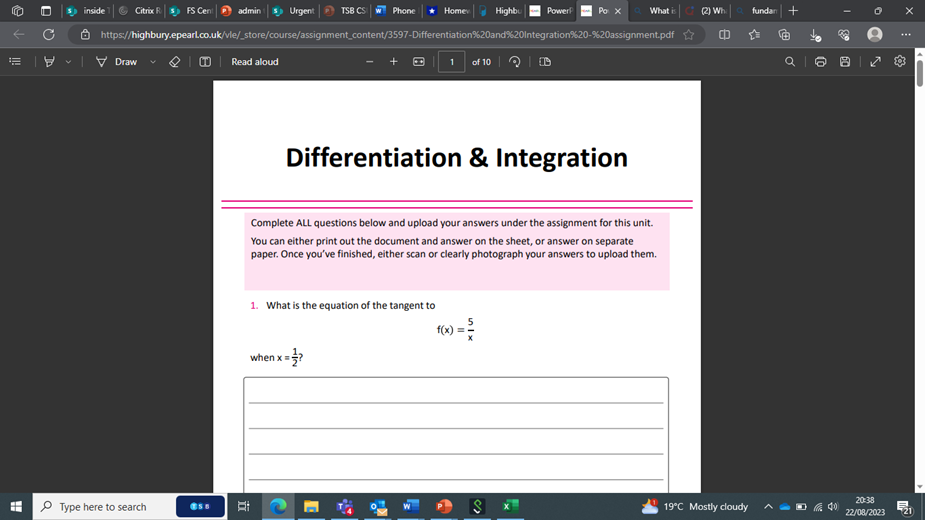Rotate the PDF page
The height and width of the screenshot is (520, 925).
pyautogui.click(x=514, y=61)
